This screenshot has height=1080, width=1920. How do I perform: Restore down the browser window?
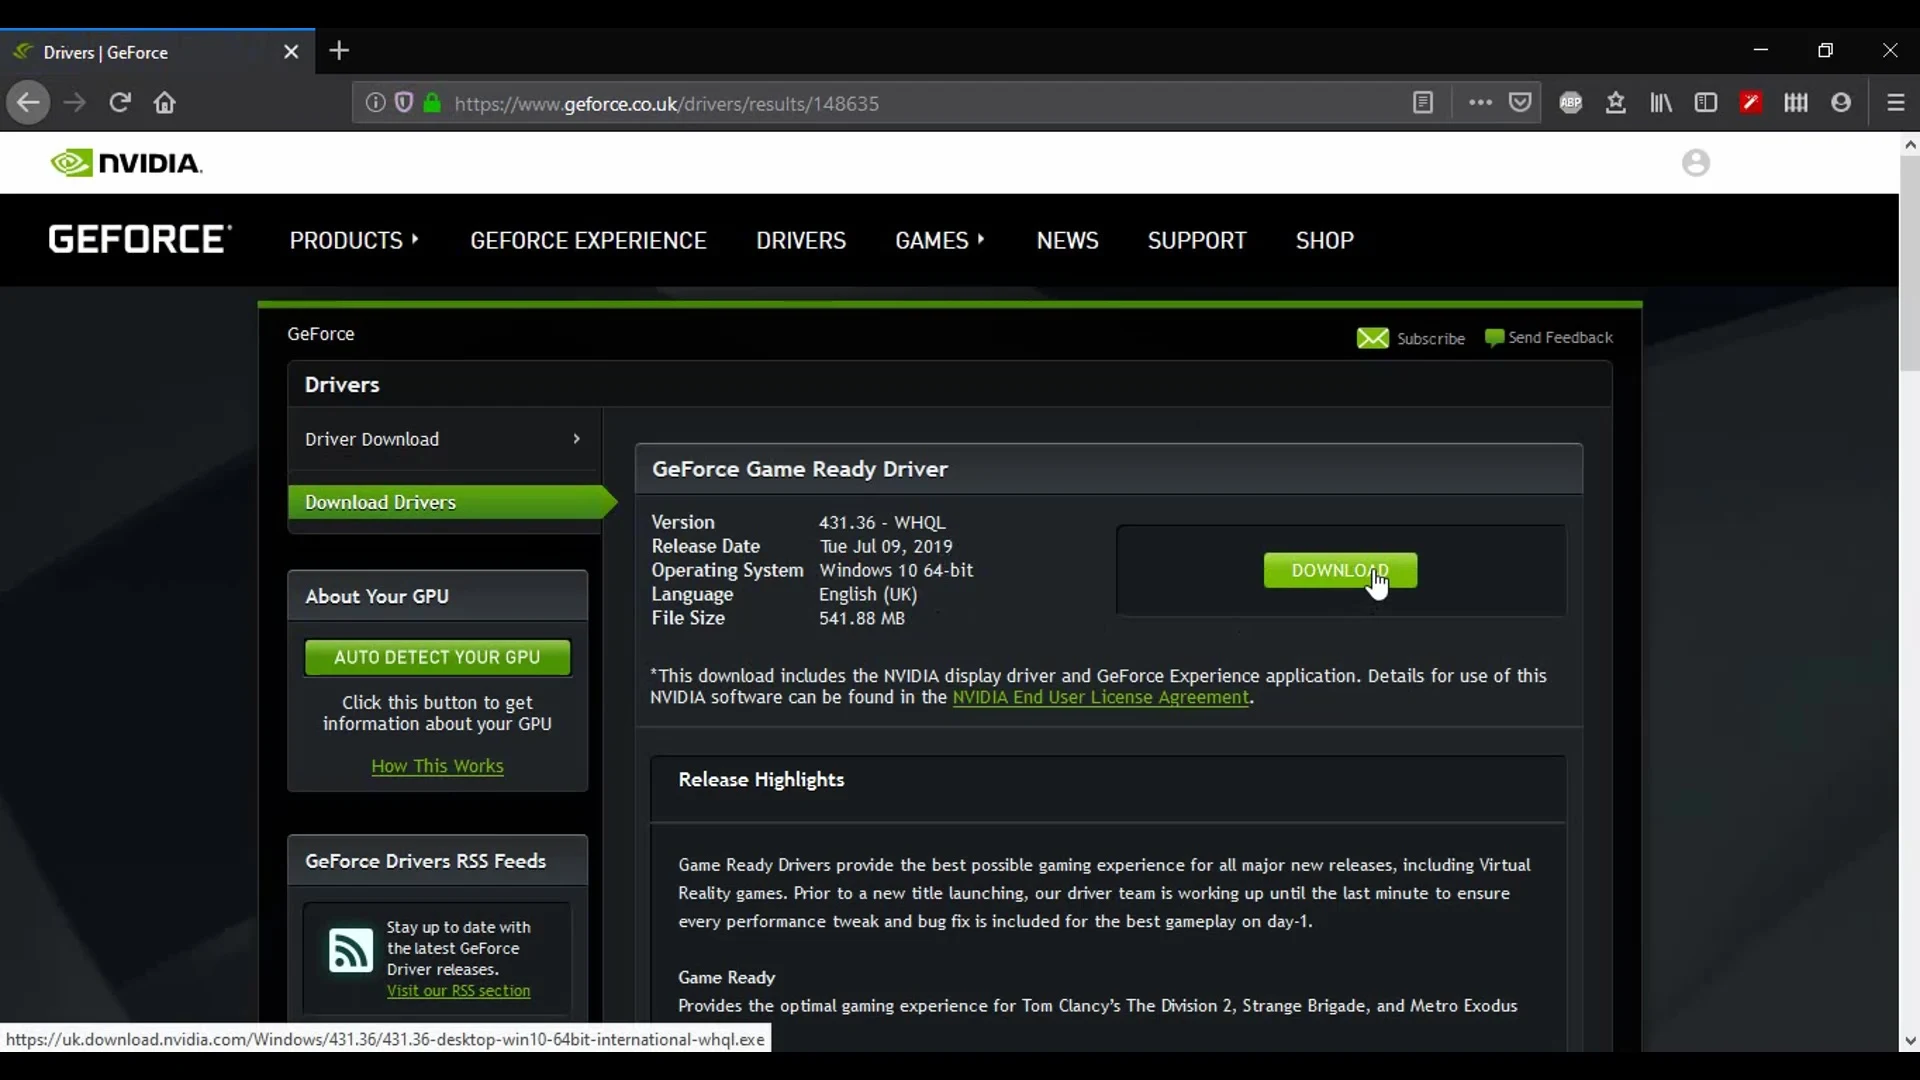click(x=1825, y=50)
